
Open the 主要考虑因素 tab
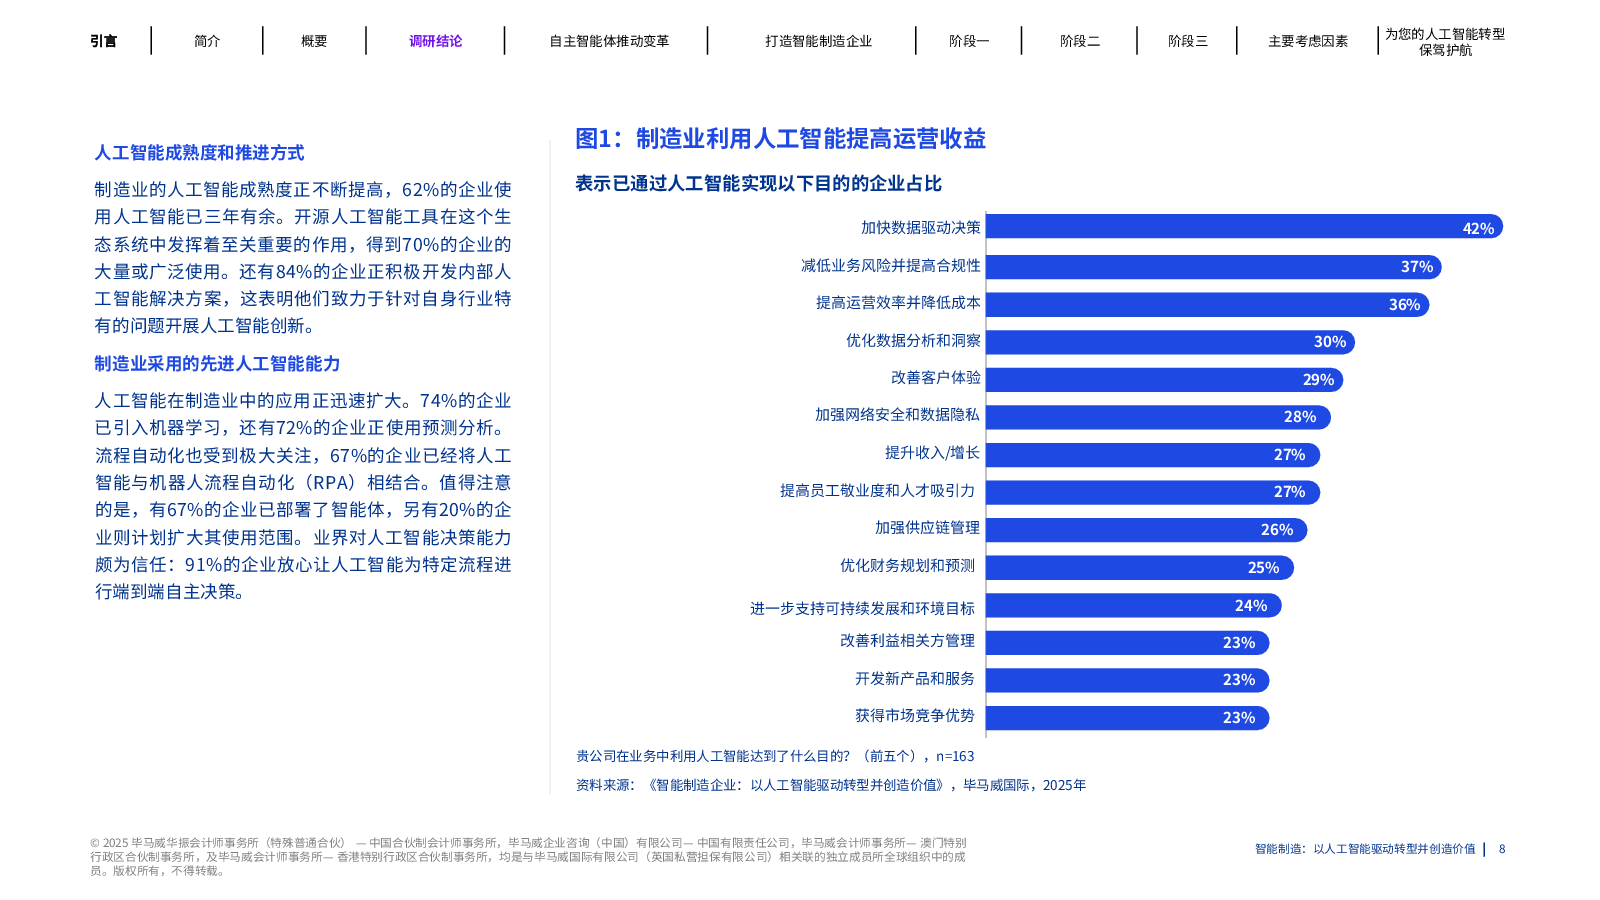(1307, 41)
